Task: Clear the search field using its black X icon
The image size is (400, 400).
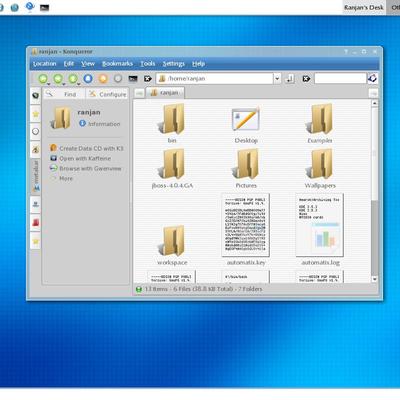Action: point(306,79)
